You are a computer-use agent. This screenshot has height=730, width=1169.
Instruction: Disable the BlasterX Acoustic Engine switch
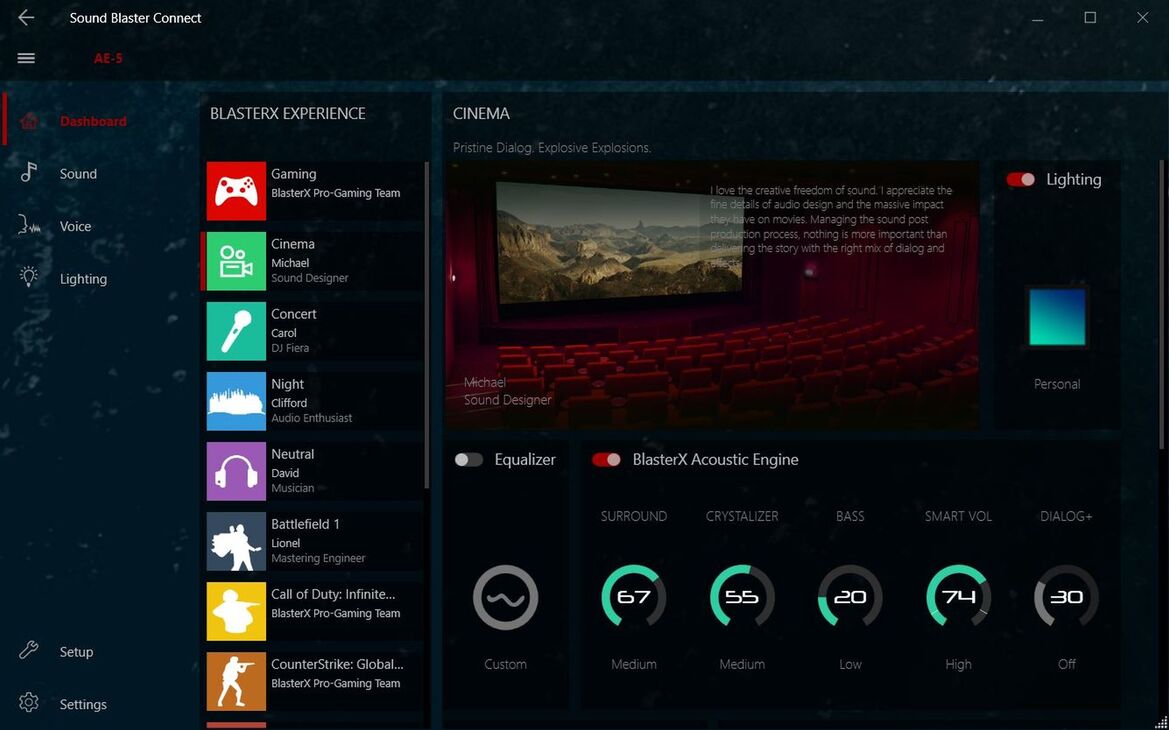pos(606,459)
